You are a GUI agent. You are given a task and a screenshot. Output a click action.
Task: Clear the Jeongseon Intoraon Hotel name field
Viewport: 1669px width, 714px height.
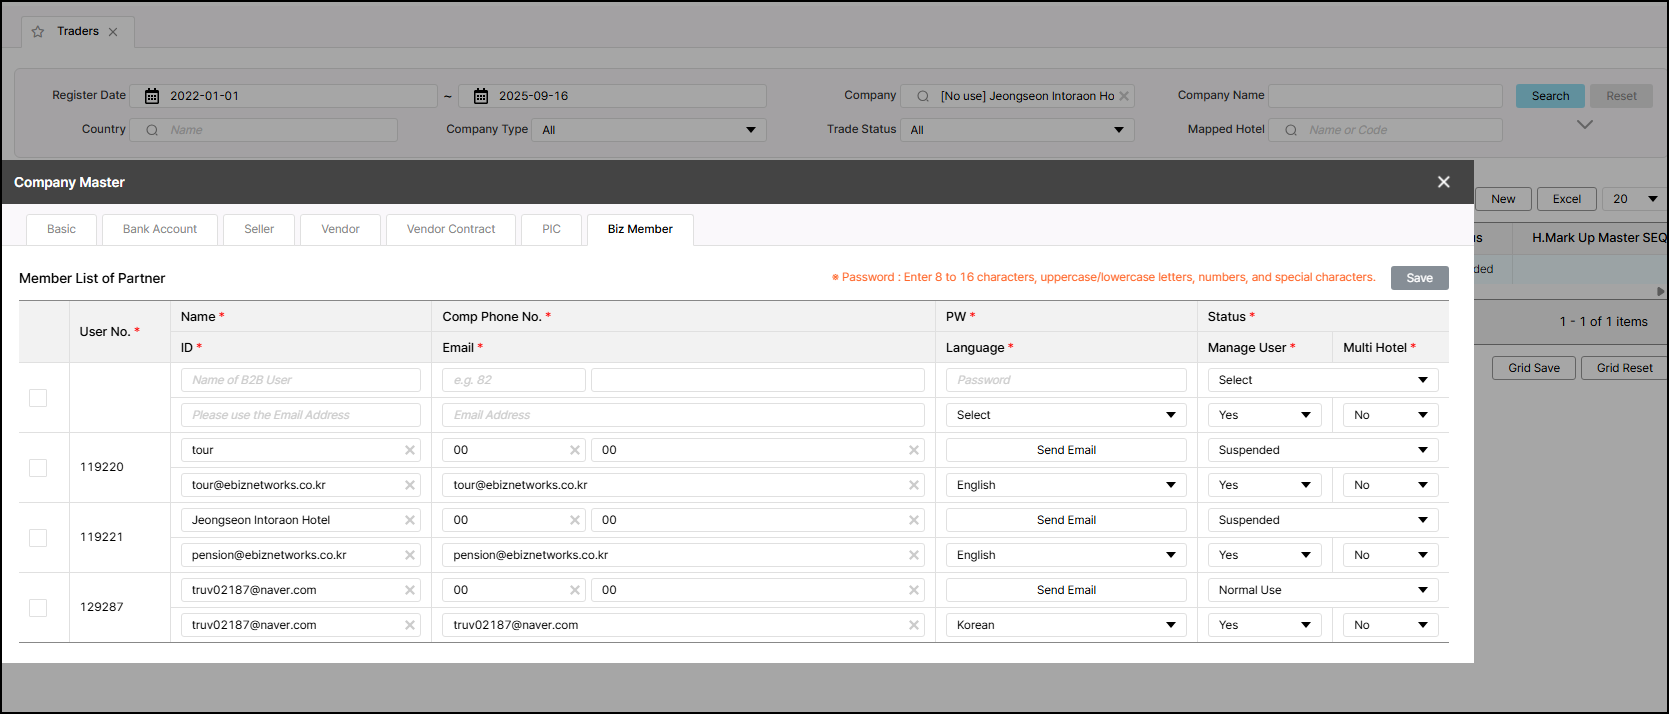[x=410, y=520]
